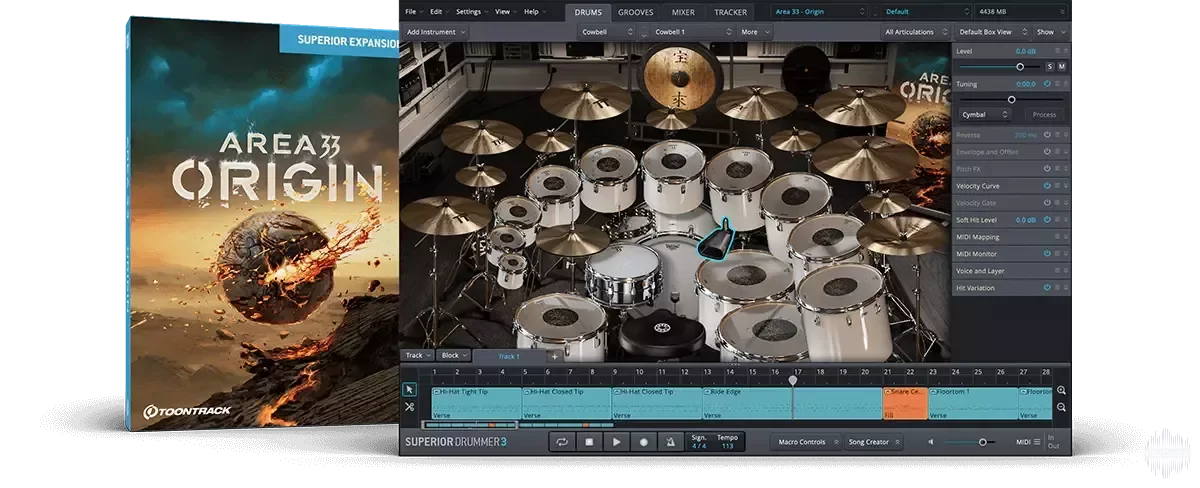Select the scissors cut tool
1200x488 pixels.
pos(410,407)
